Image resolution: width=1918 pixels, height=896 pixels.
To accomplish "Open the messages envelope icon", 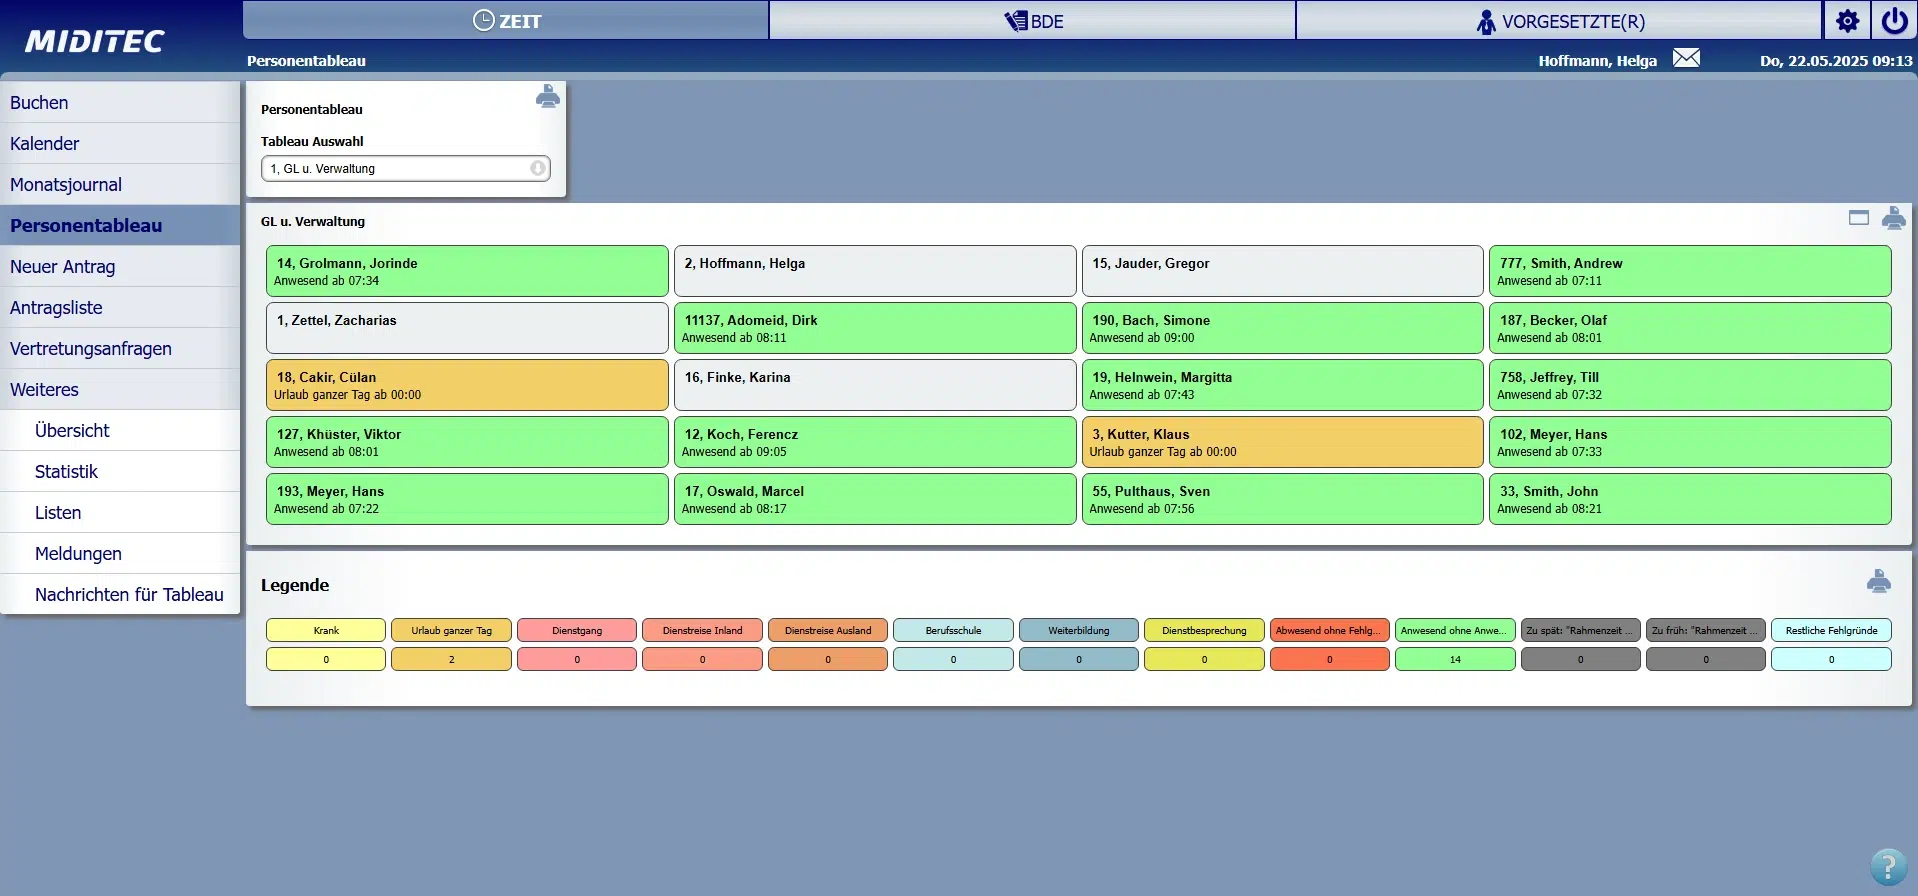I will point(1686,58).
